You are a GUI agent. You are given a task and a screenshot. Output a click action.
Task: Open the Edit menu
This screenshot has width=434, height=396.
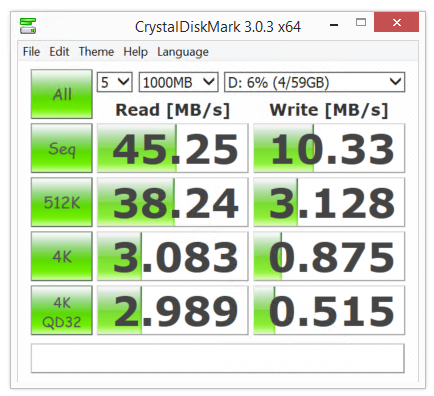[59, 52]
